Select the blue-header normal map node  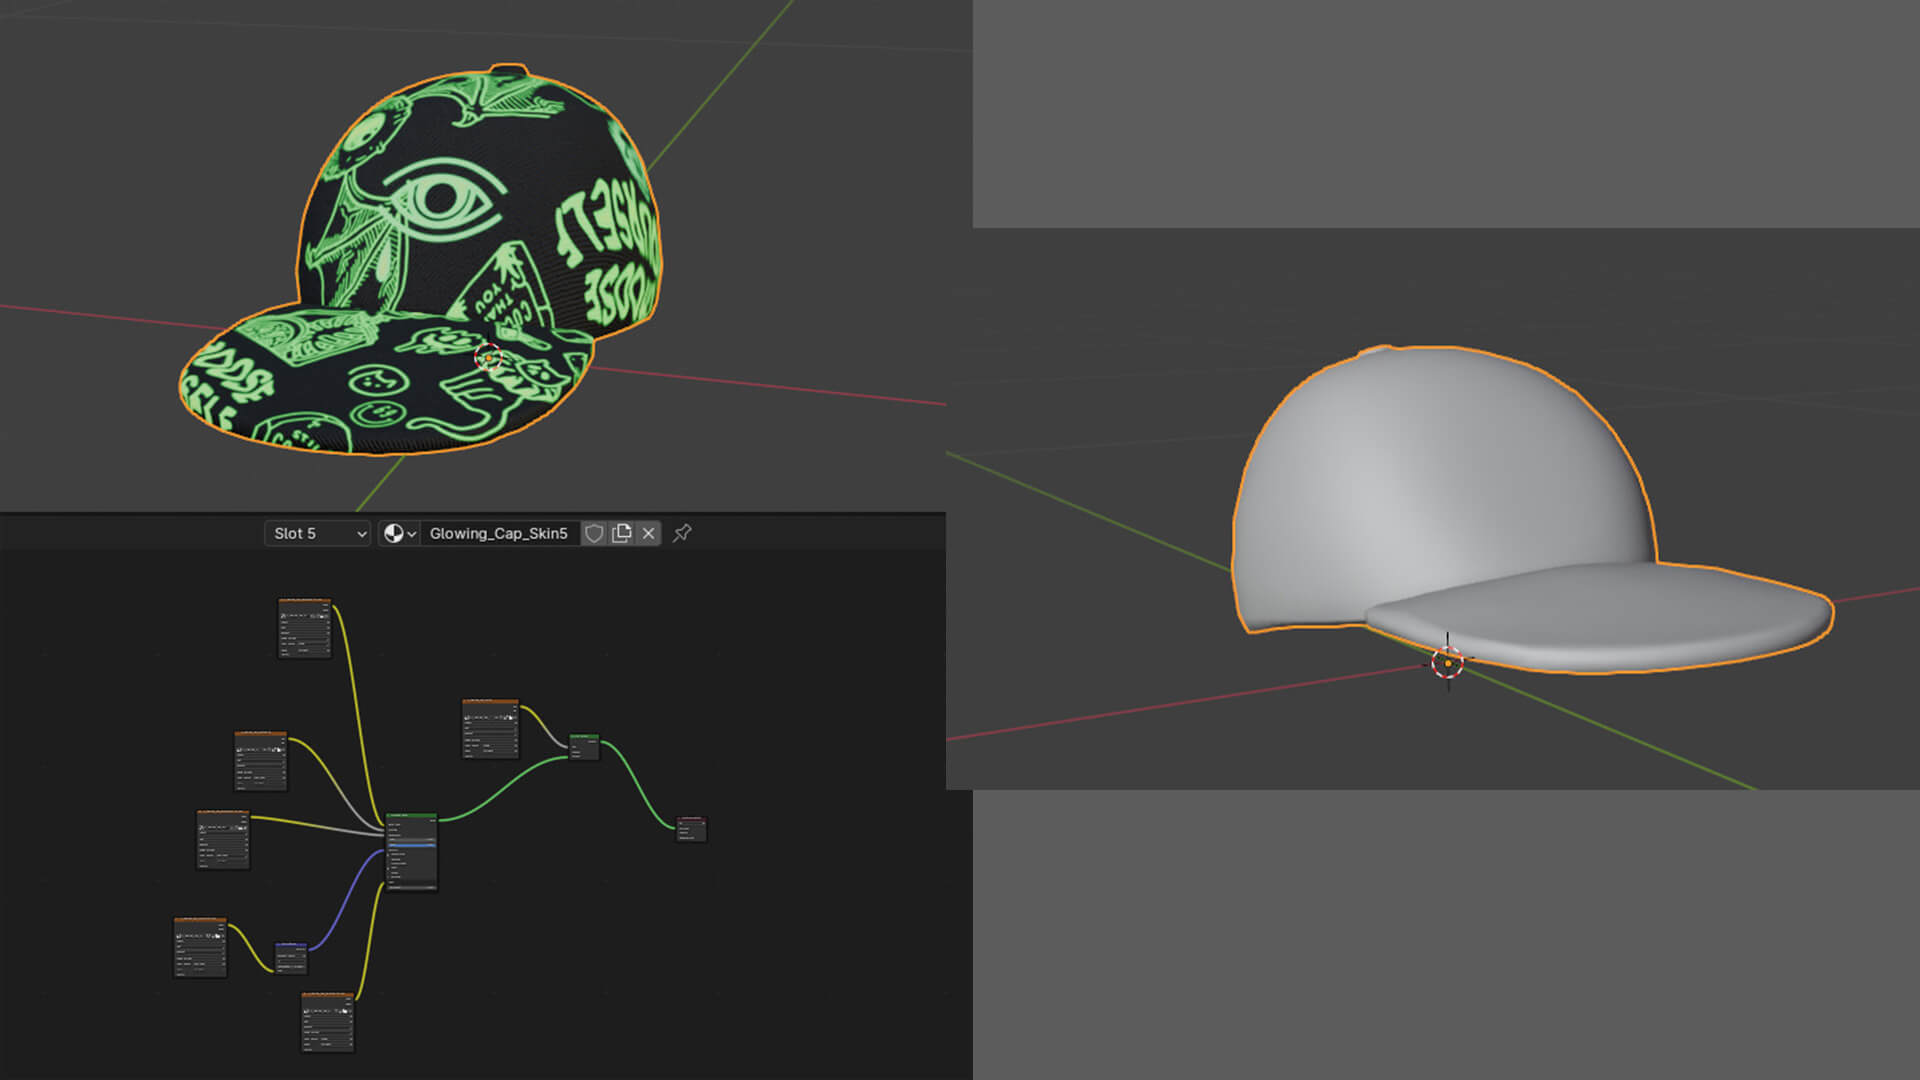coord(291,957)
